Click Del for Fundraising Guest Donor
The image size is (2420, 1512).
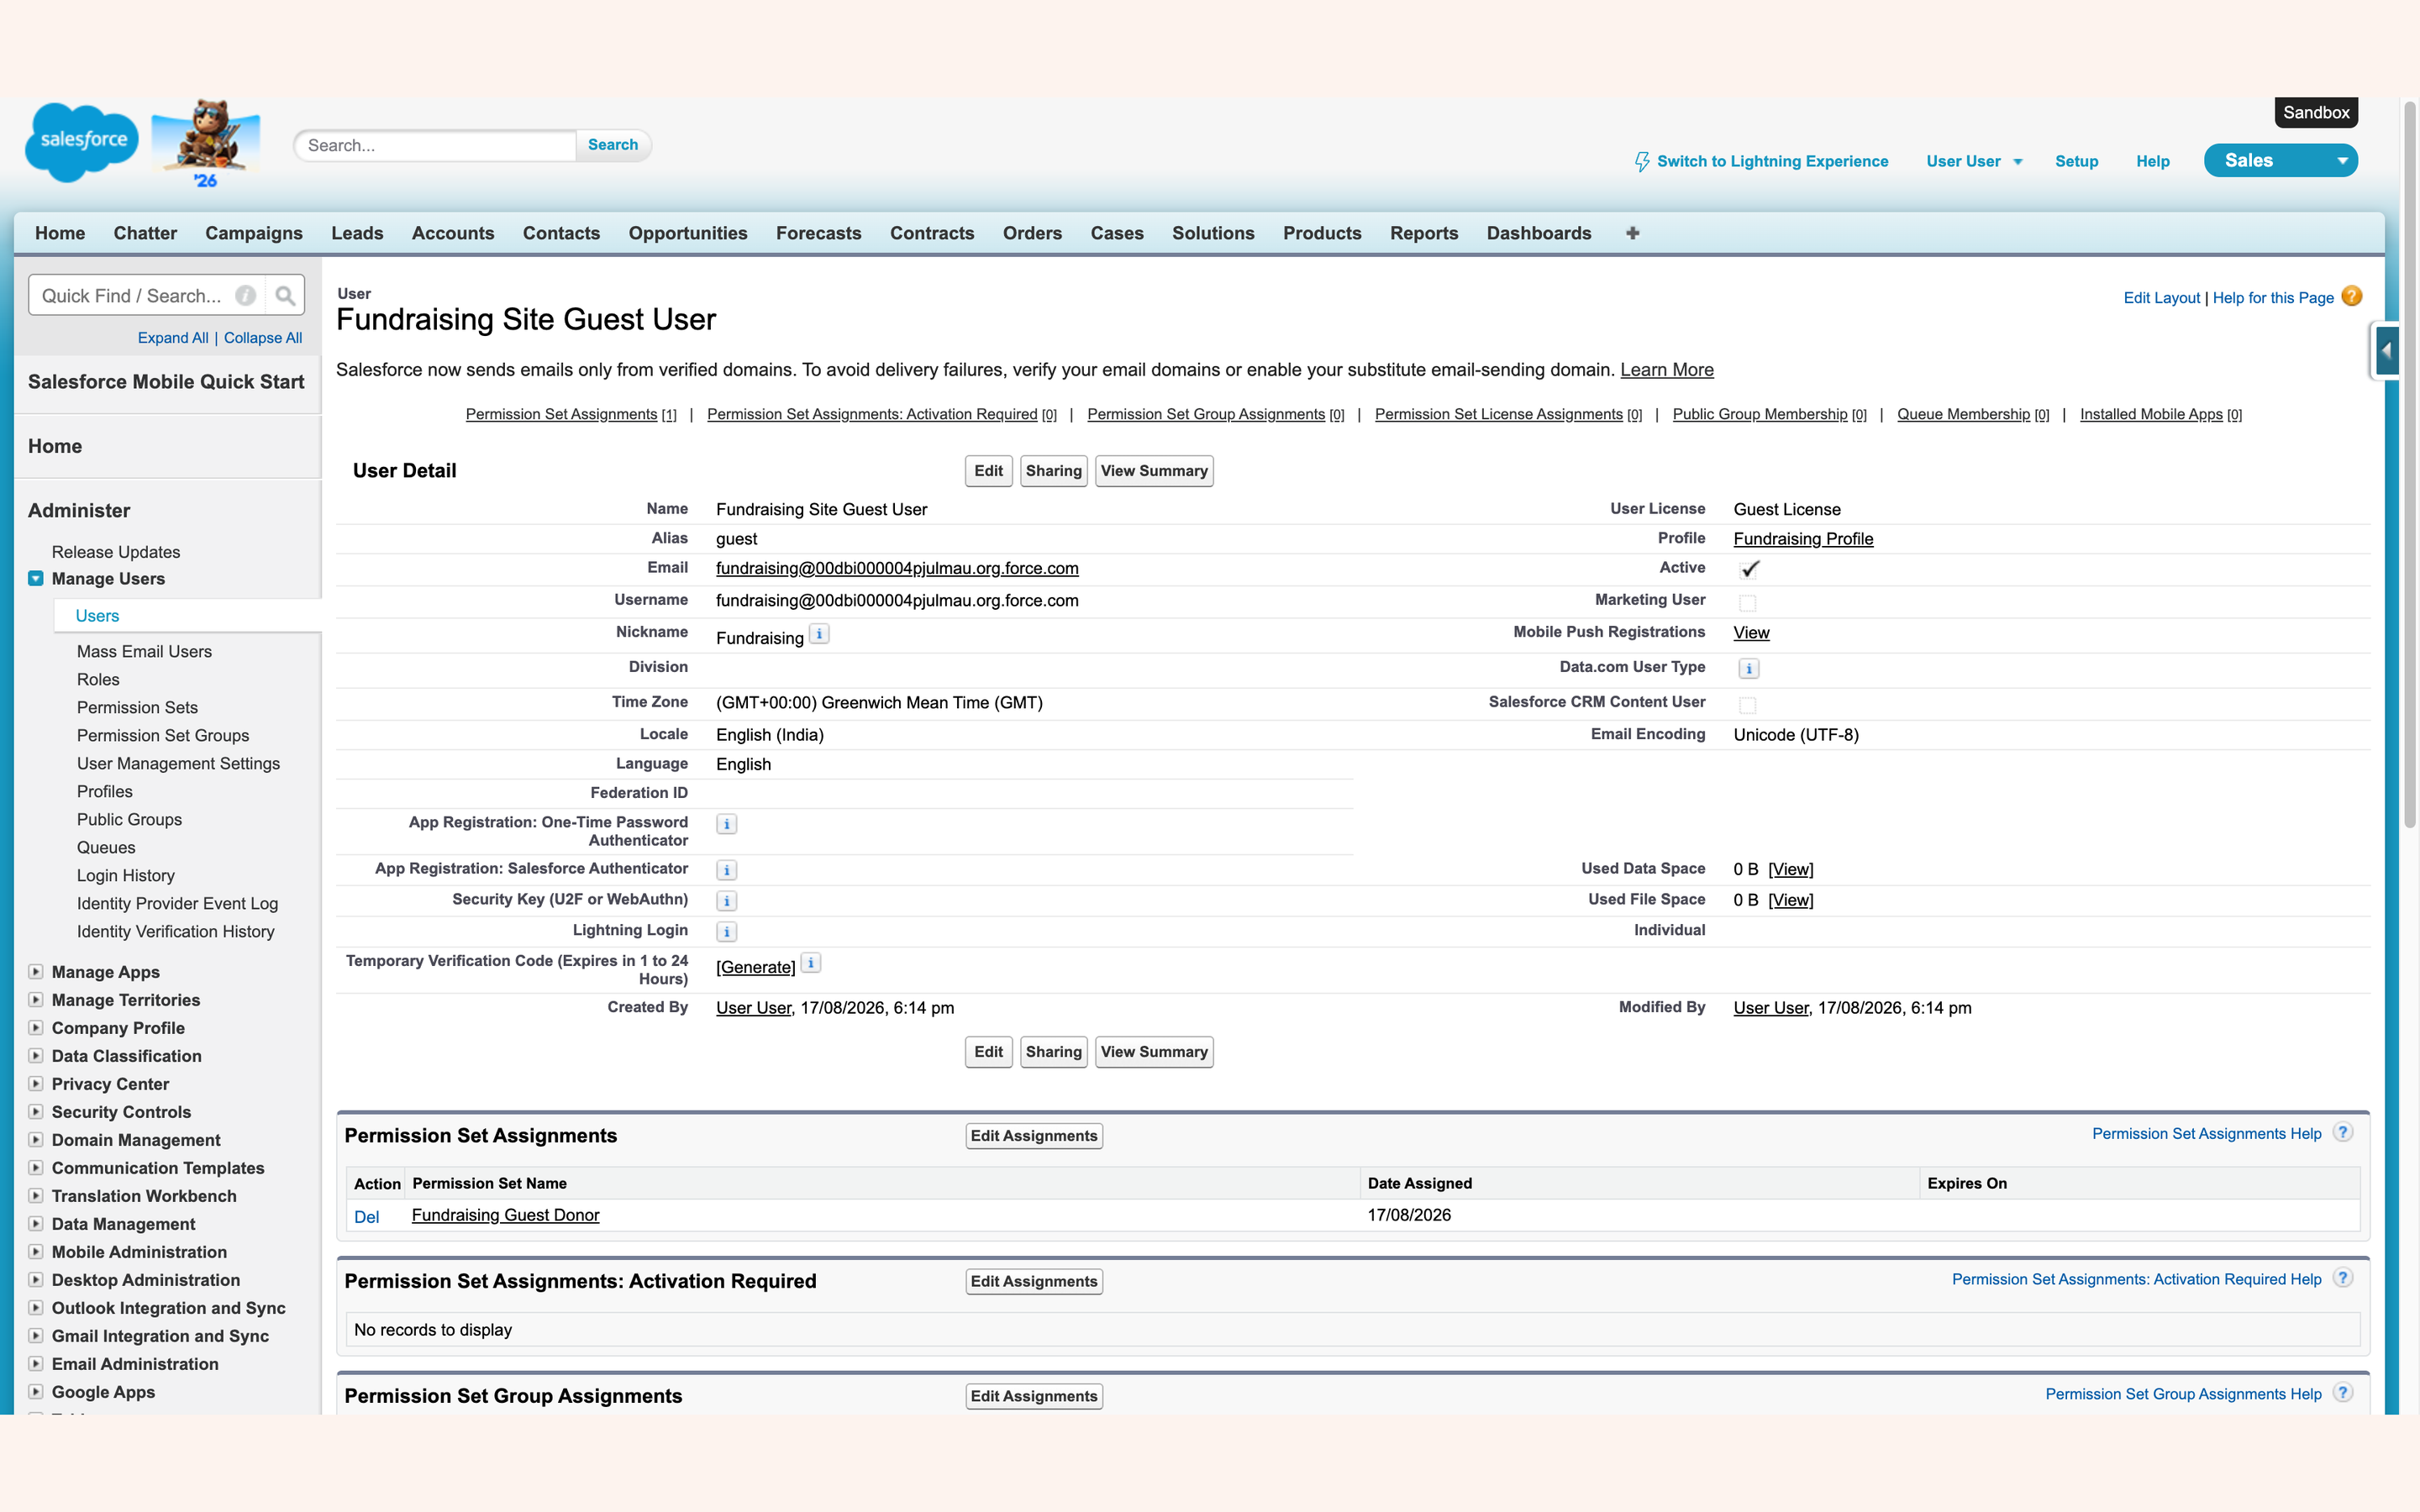pyautogui.click(x=366, y=1217)
